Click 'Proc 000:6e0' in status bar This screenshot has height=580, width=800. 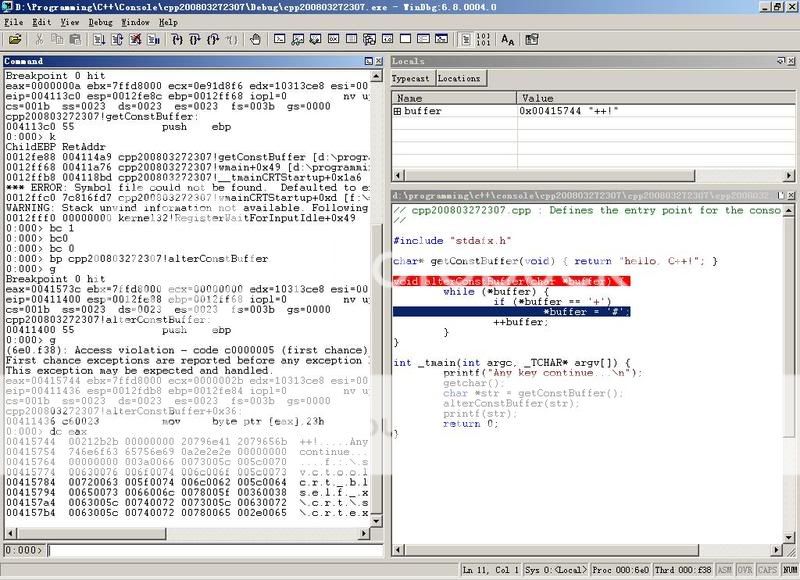(620, 570)
